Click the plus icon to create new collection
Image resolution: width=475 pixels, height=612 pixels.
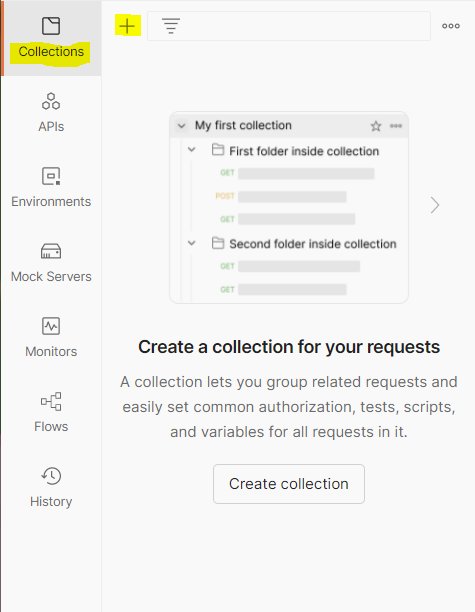point(127,26)
